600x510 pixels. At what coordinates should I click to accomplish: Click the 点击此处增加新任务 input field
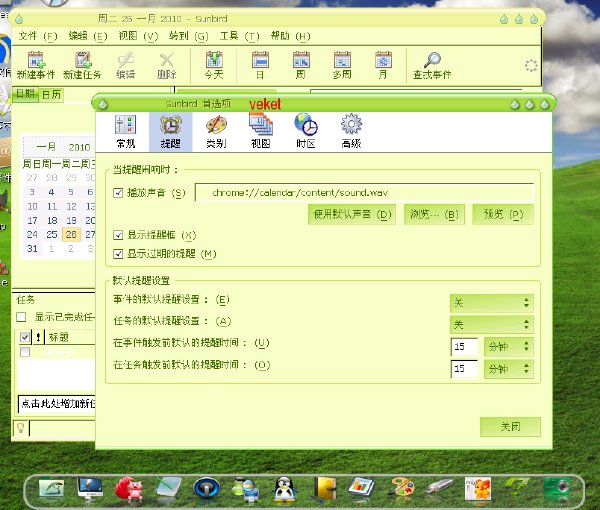pyautogui.click(x=57, y=404)
